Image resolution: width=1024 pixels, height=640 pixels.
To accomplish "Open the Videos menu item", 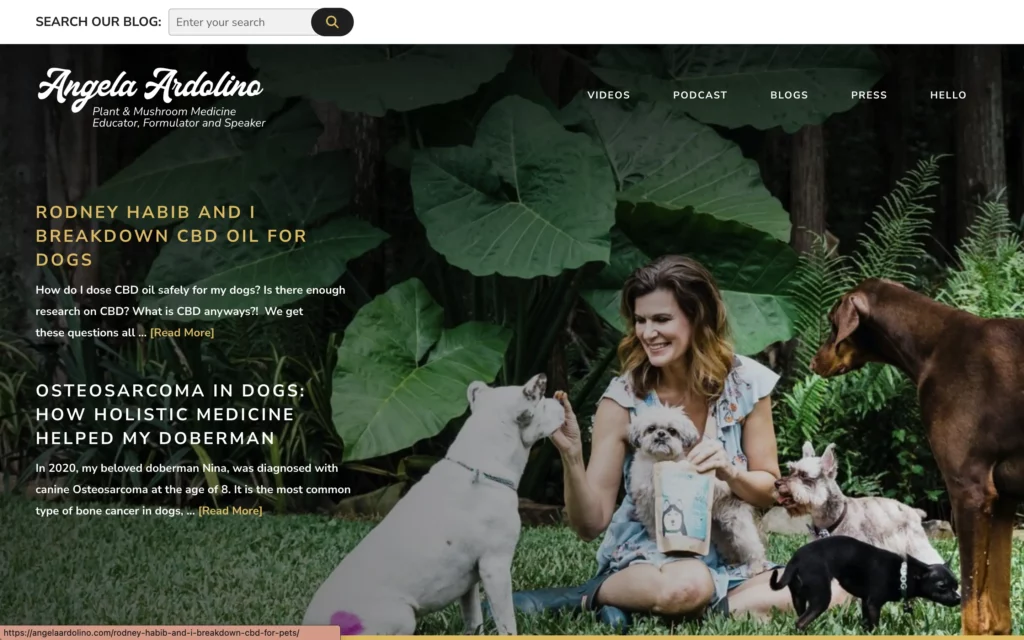I will 608,95.
